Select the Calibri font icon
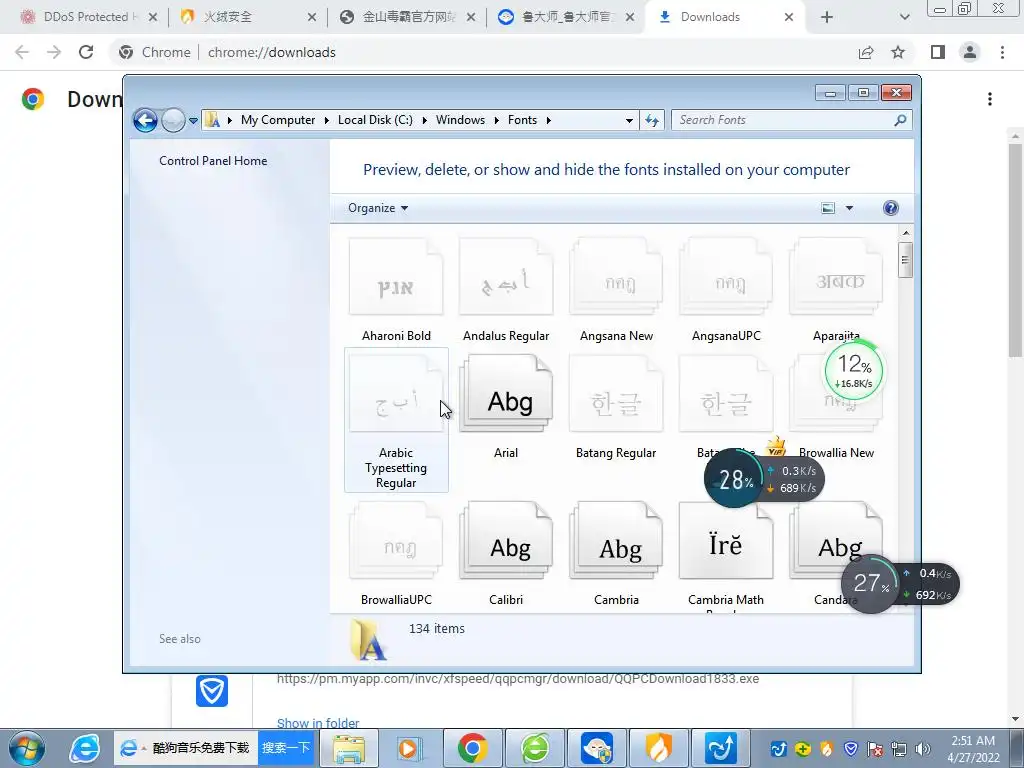1024x768 pixels. (x=506, y=541)
